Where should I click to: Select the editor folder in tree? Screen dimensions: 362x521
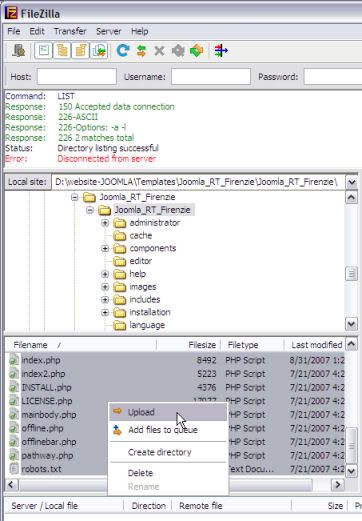click(x=141, y=261)
